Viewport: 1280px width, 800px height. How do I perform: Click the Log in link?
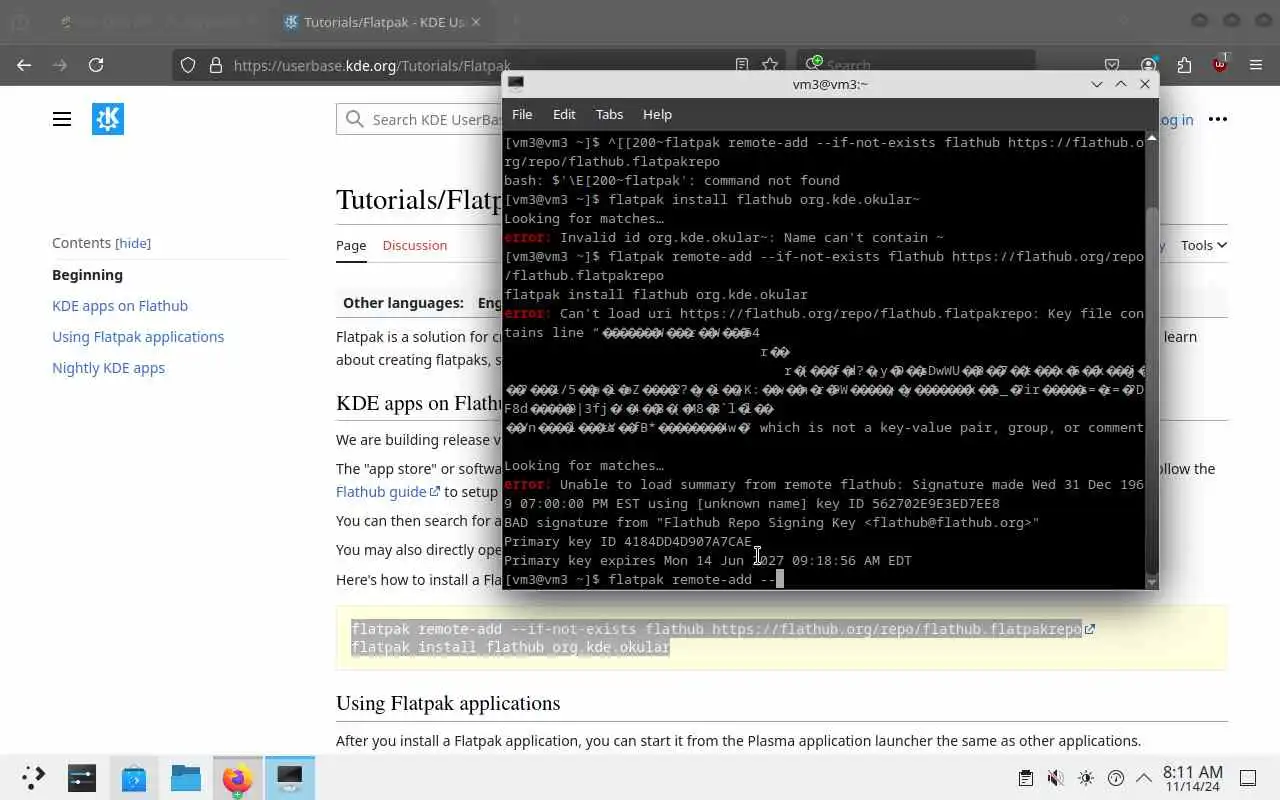pos(1176,119)
